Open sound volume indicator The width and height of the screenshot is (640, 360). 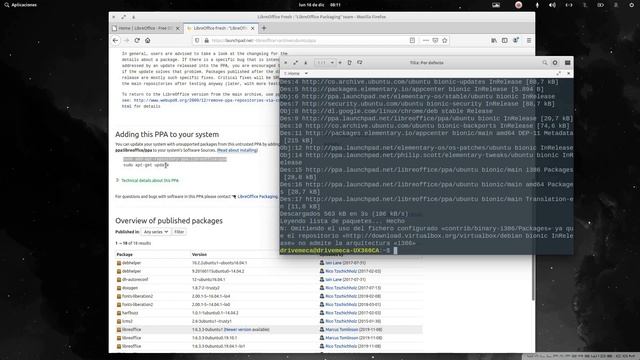tap(552, 5)
